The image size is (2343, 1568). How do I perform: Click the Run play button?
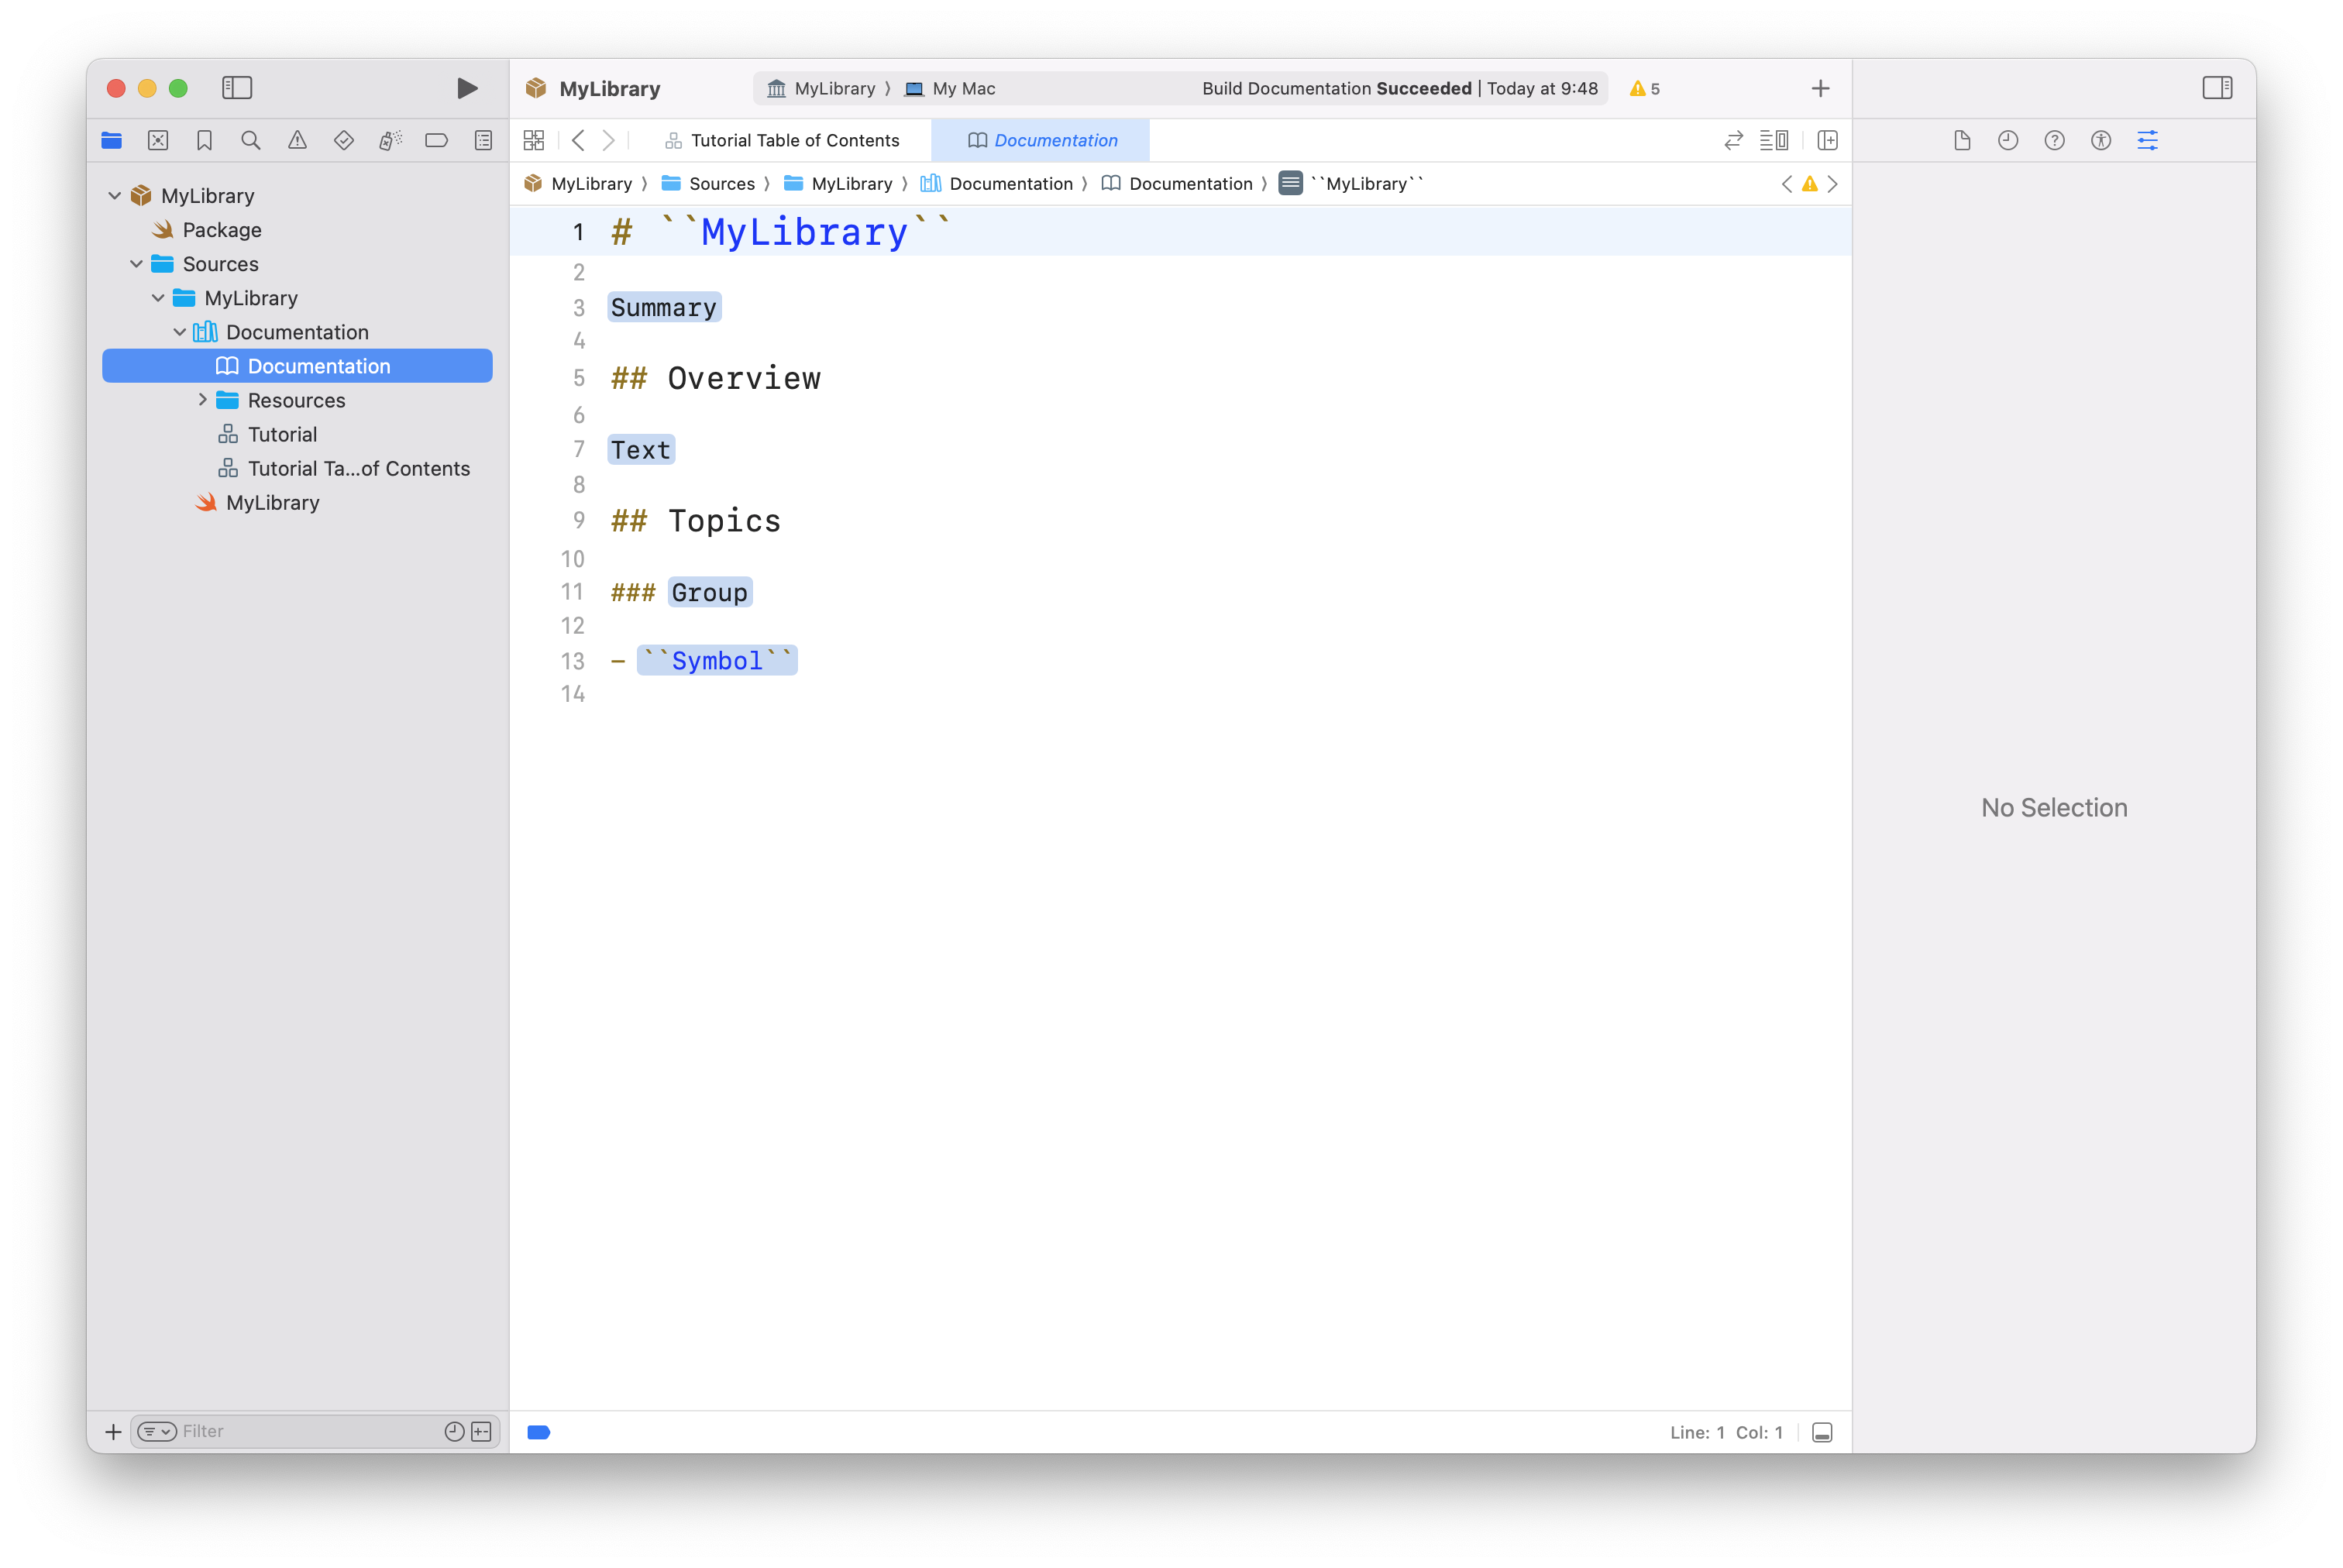tap(466, 88)
